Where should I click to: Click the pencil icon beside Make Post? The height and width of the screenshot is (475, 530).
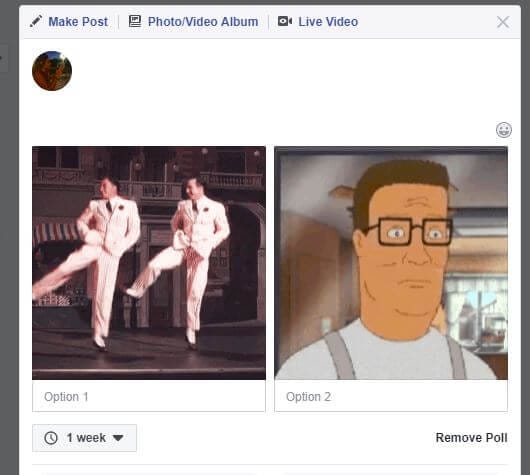36,21
